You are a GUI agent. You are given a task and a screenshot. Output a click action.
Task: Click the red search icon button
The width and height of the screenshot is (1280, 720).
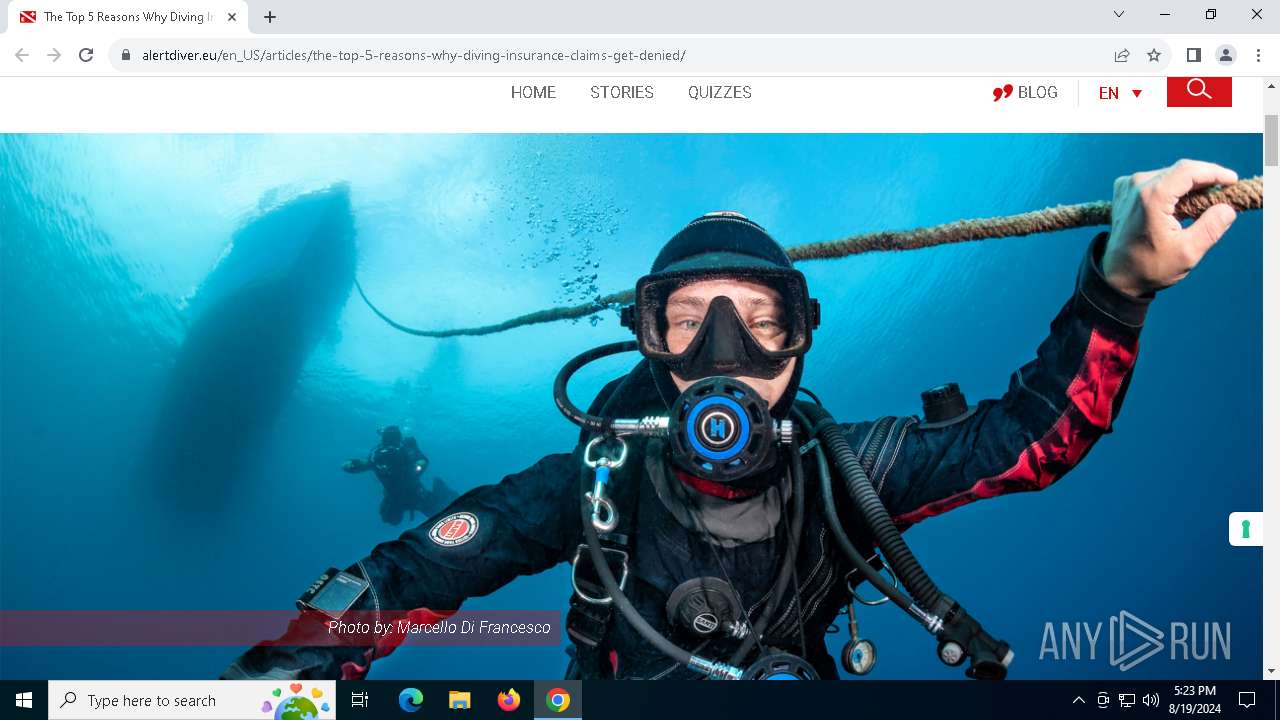pyautogui.click(x=1199, y=91)
